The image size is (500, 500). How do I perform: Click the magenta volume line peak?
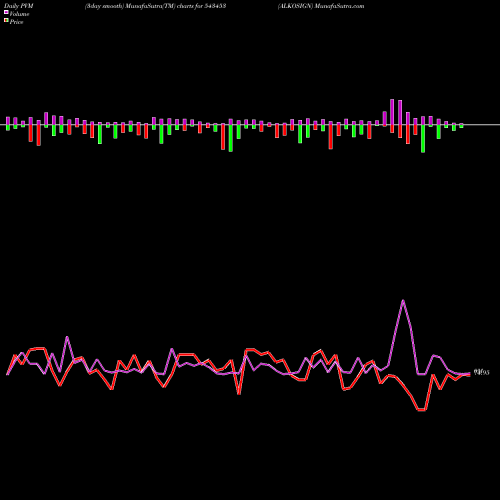(x=403, y=301)
